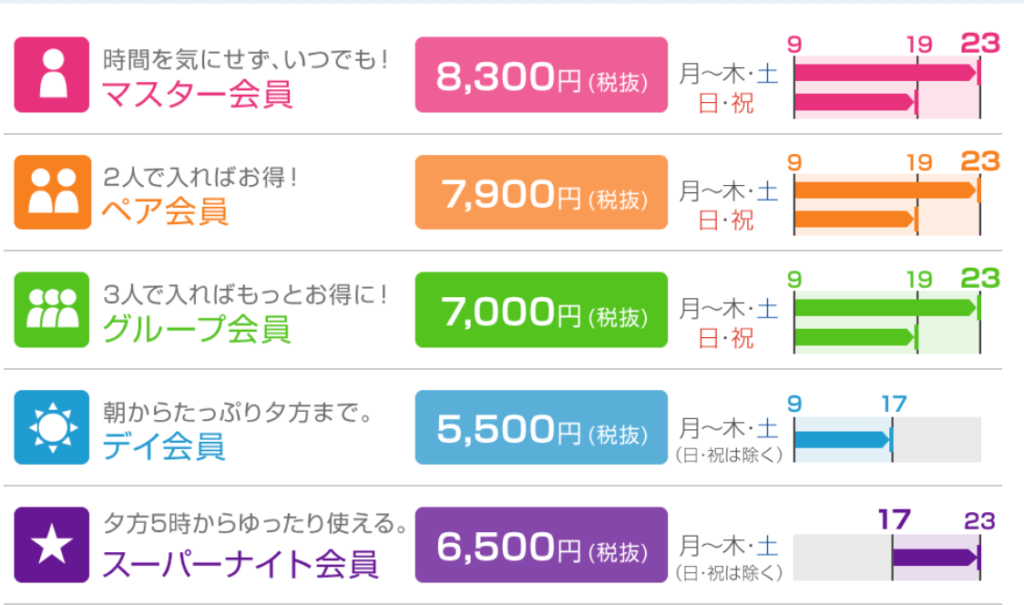Viewport: 1024px width, 605px height.
Task: Open the グループ会員 plan title
Action: coord(197,328)
